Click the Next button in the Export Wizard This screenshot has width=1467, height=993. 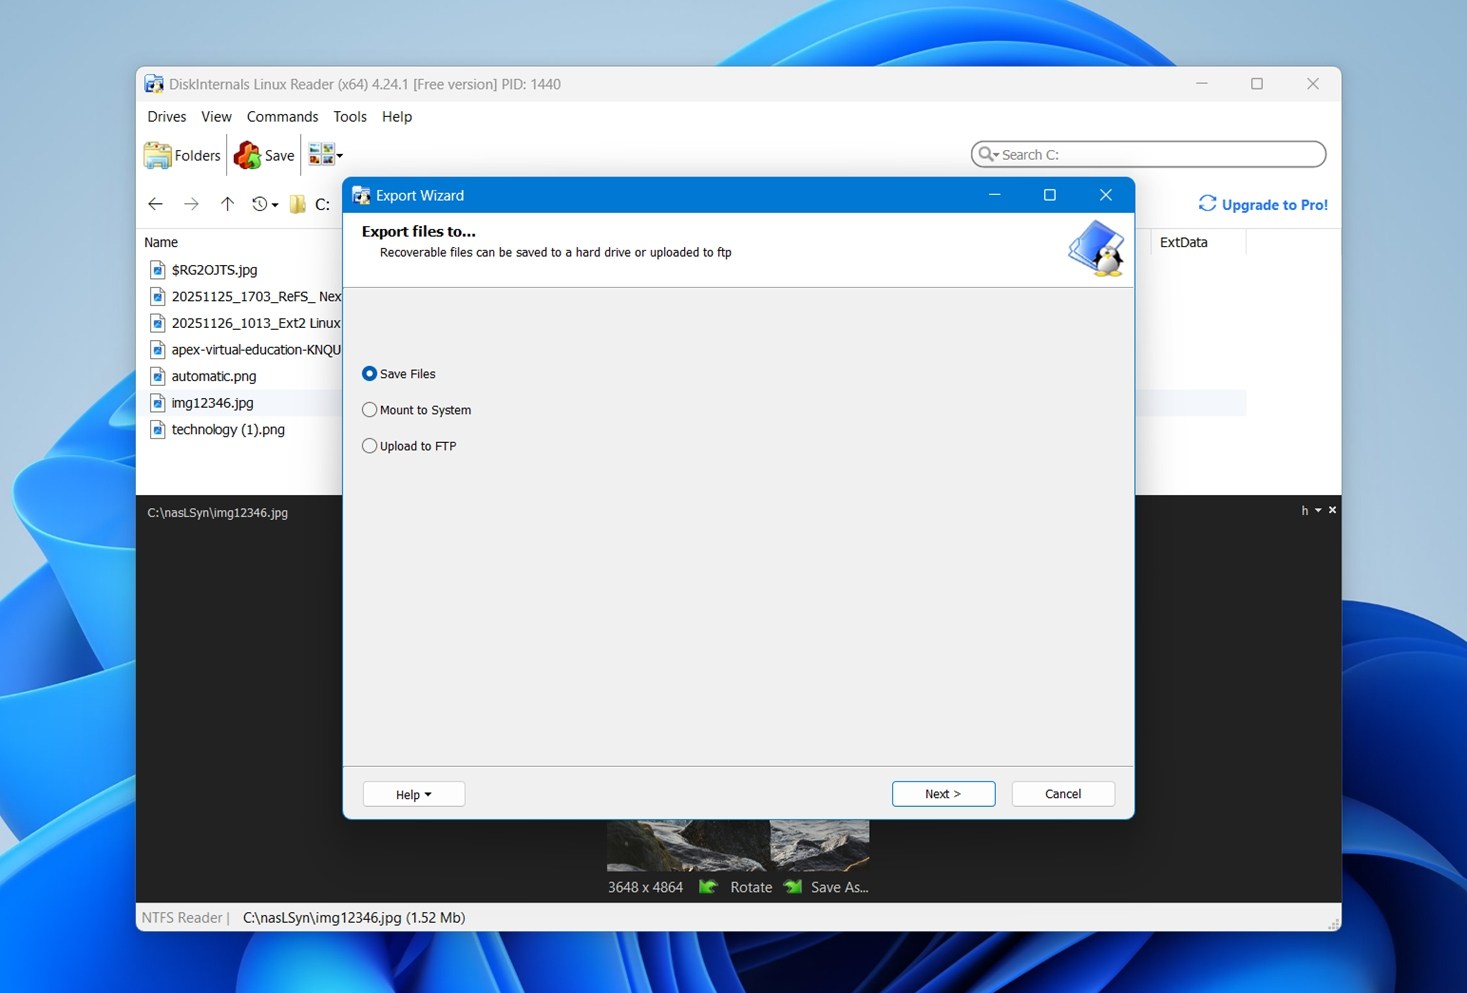click(942, 793)
